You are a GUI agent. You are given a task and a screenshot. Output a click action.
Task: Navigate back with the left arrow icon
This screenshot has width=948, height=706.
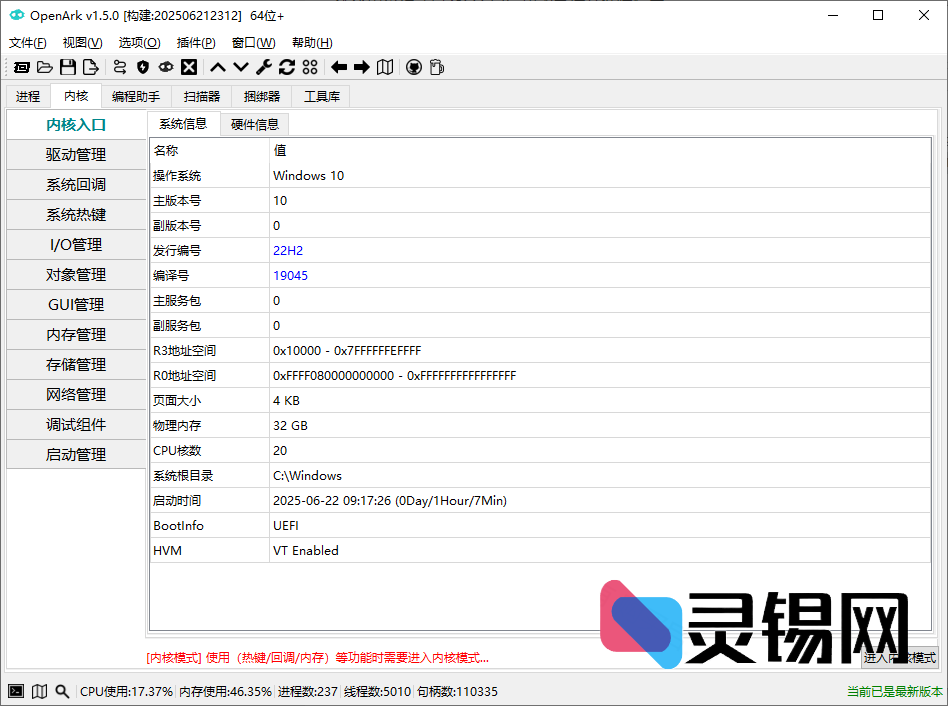pyautogui.click(x=338, y=67)
